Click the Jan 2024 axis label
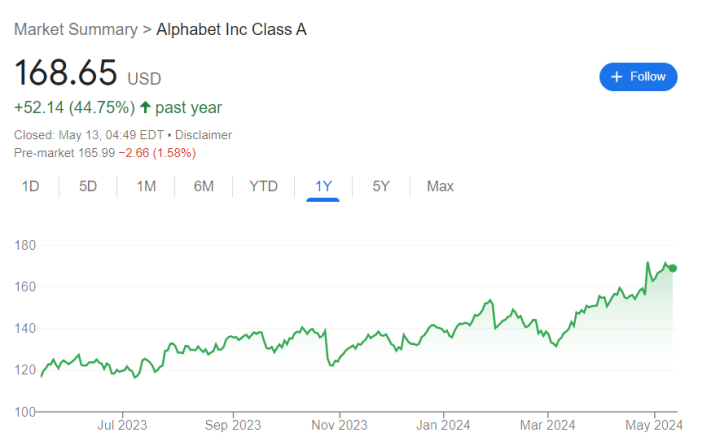The image size is (720, 437). point(443,425)
